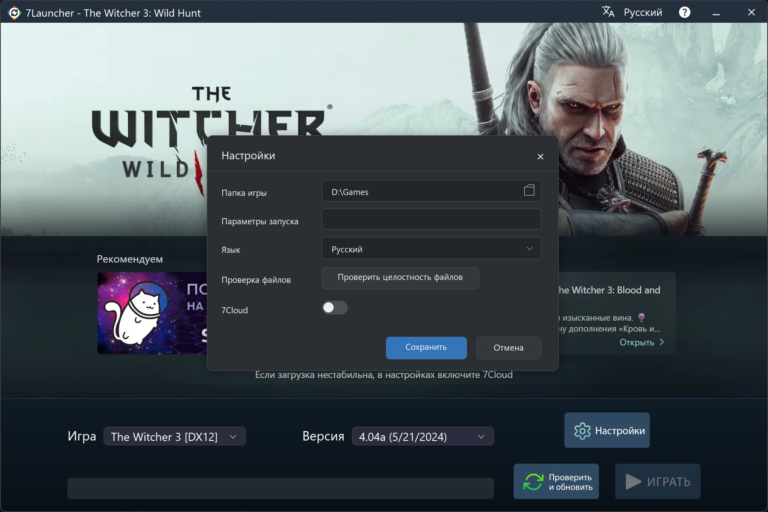The image size is (768, 512).
Task: Open the Язык dropdown set to Русский
Action: (x=431, y=249)
